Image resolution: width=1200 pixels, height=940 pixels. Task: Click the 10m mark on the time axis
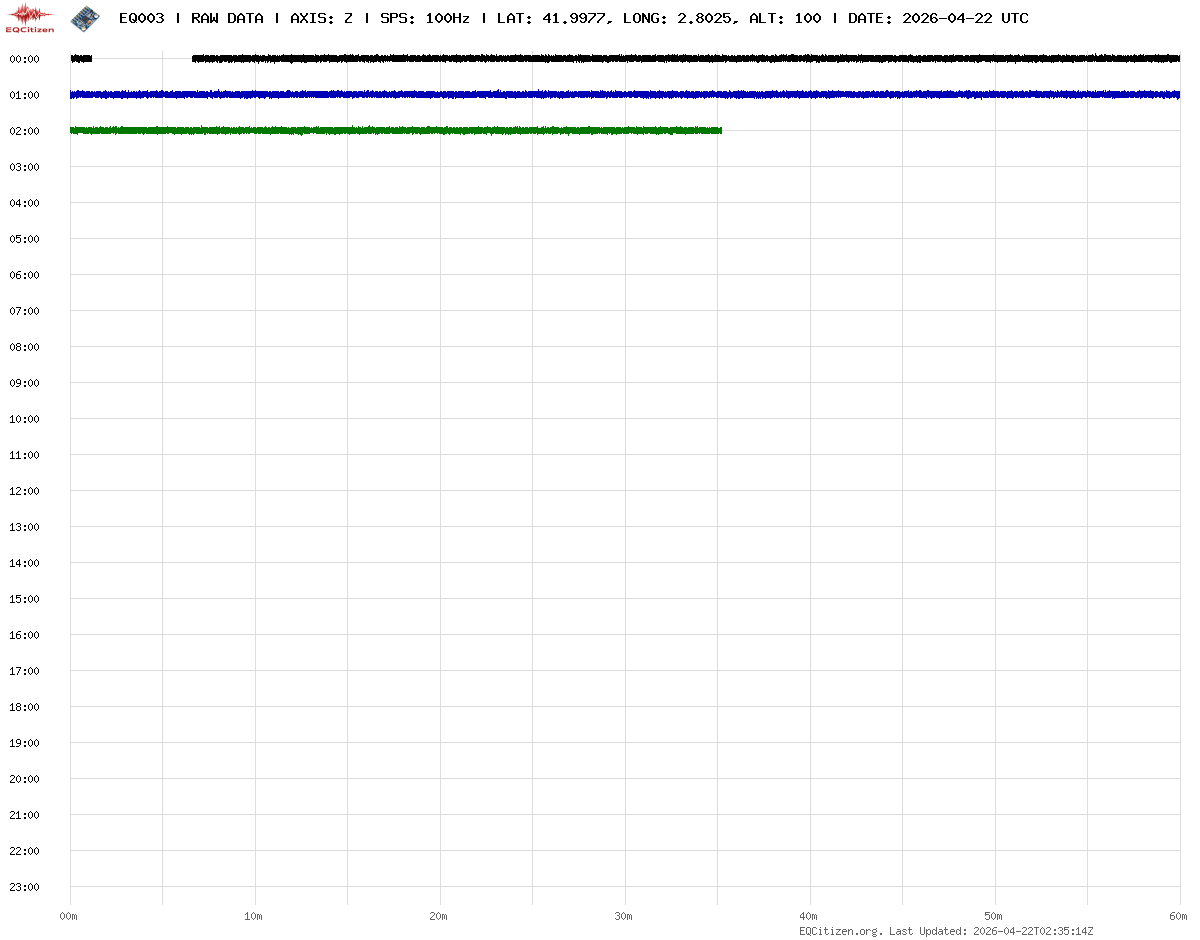point(254,916)
